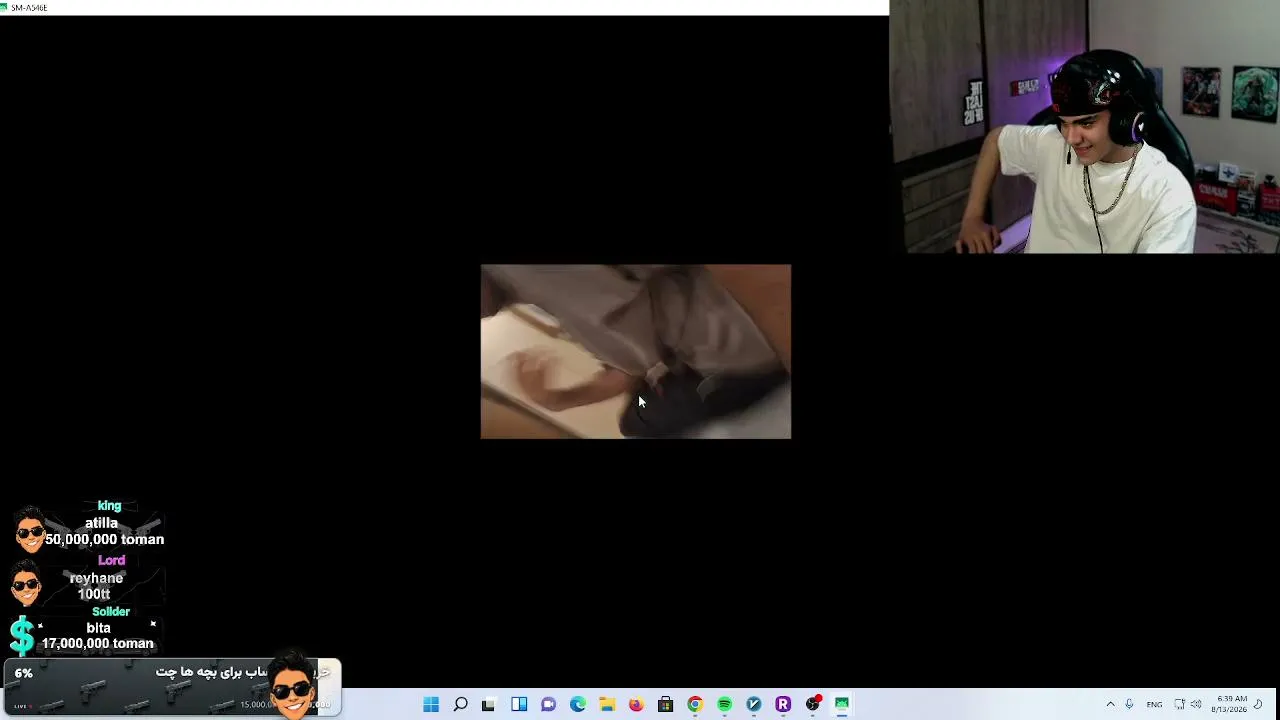Open Microsoft Store from the taskbar

(665, 704)
